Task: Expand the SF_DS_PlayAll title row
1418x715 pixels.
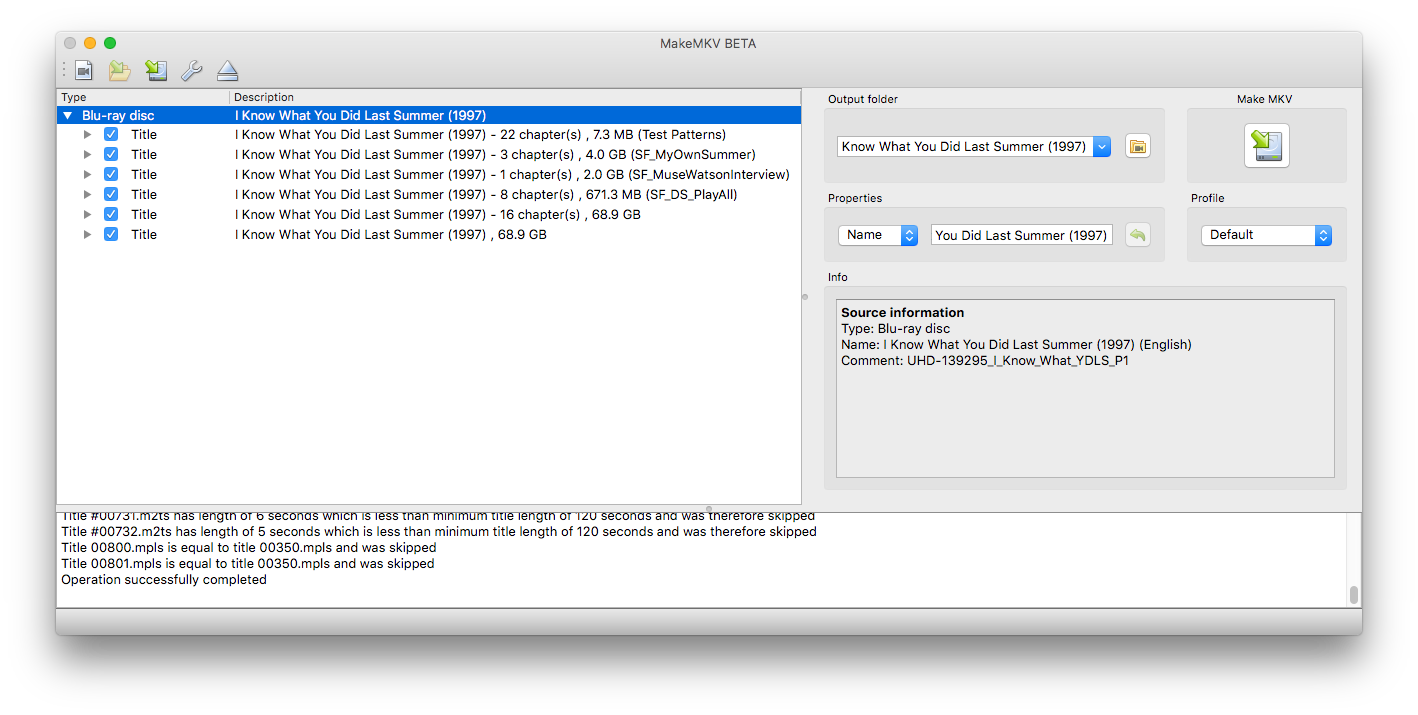Action: [88, 194]
